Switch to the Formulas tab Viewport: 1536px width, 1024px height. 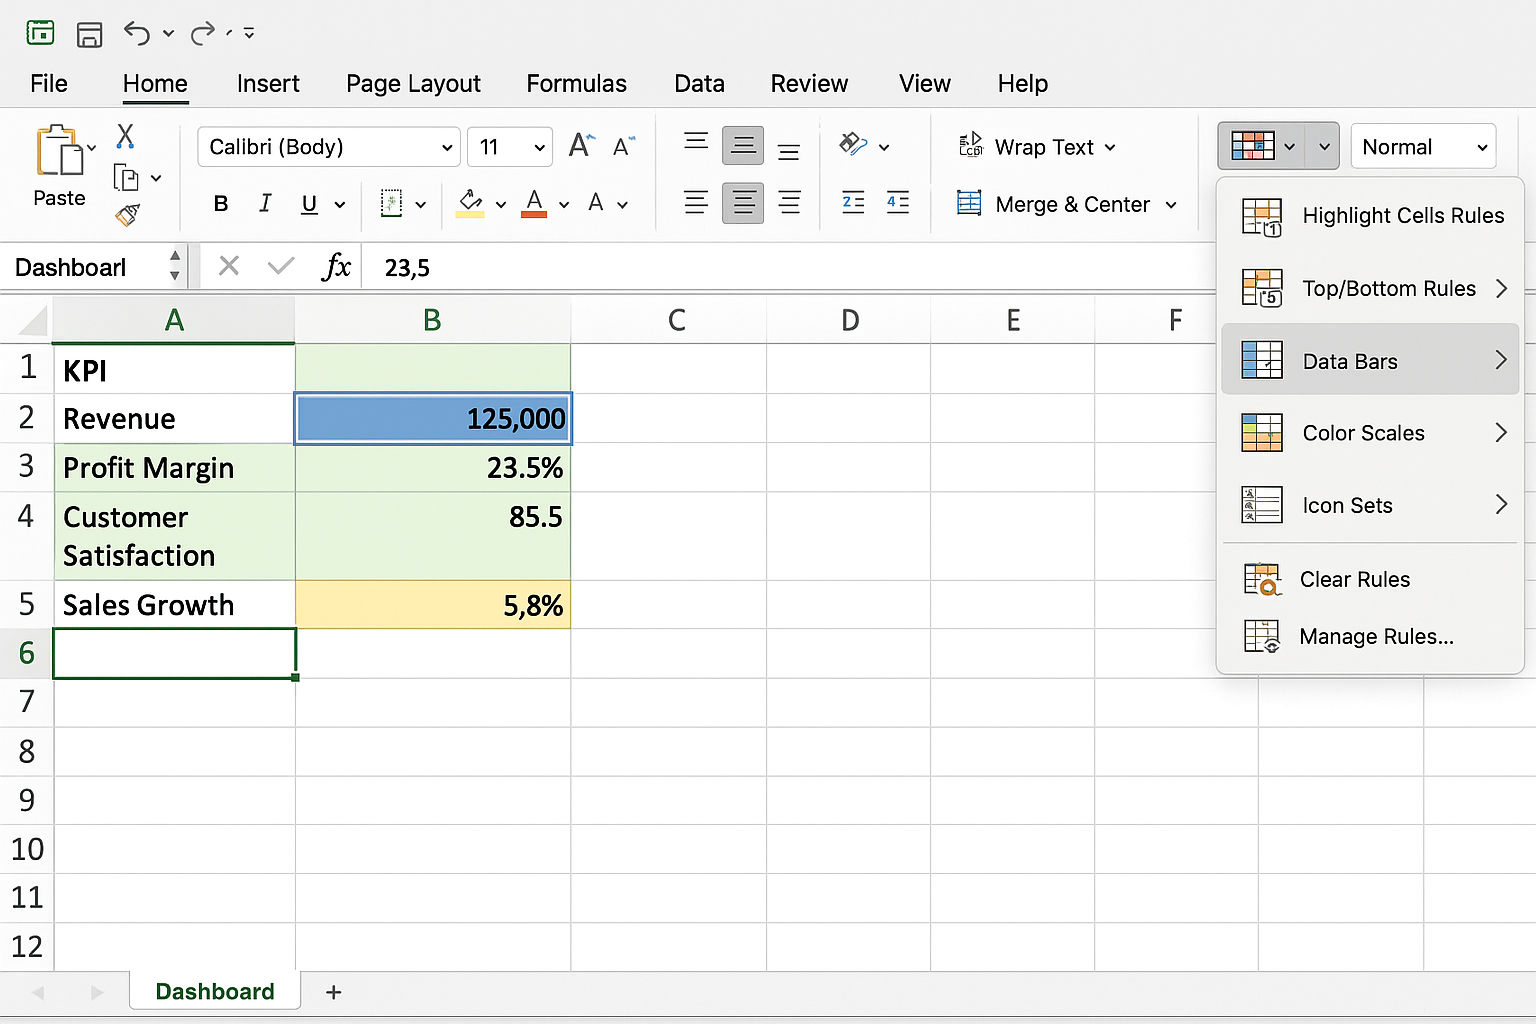(577, 84)
